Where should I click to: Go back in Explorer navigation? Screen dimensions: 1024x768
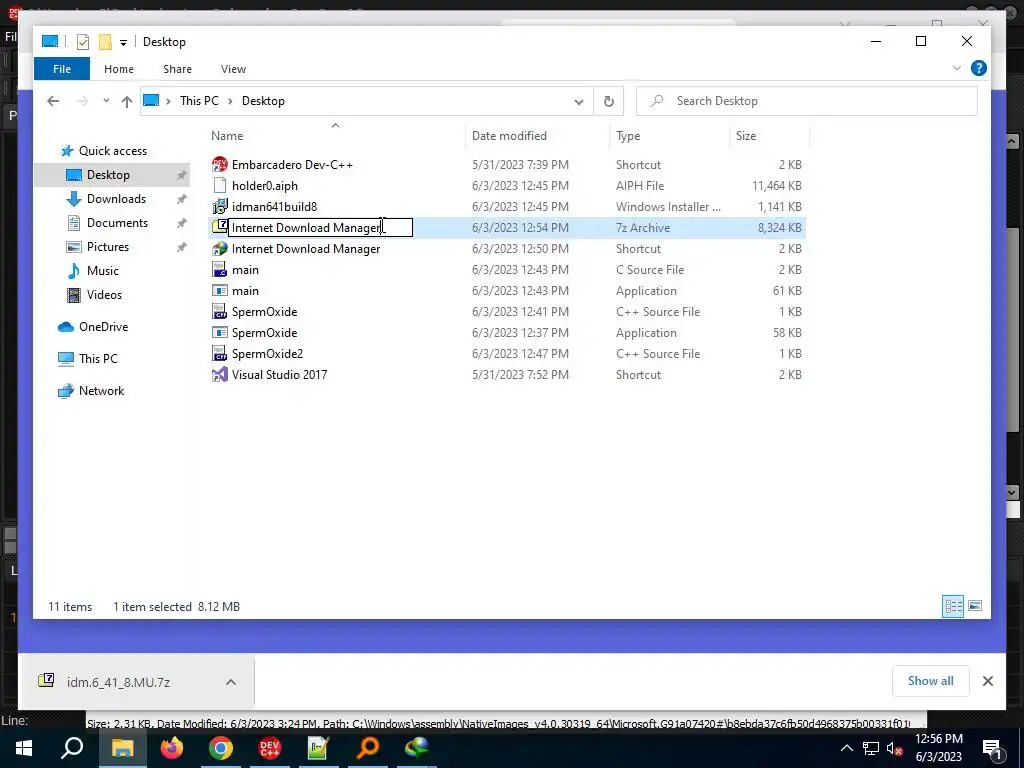coord(54,101)
